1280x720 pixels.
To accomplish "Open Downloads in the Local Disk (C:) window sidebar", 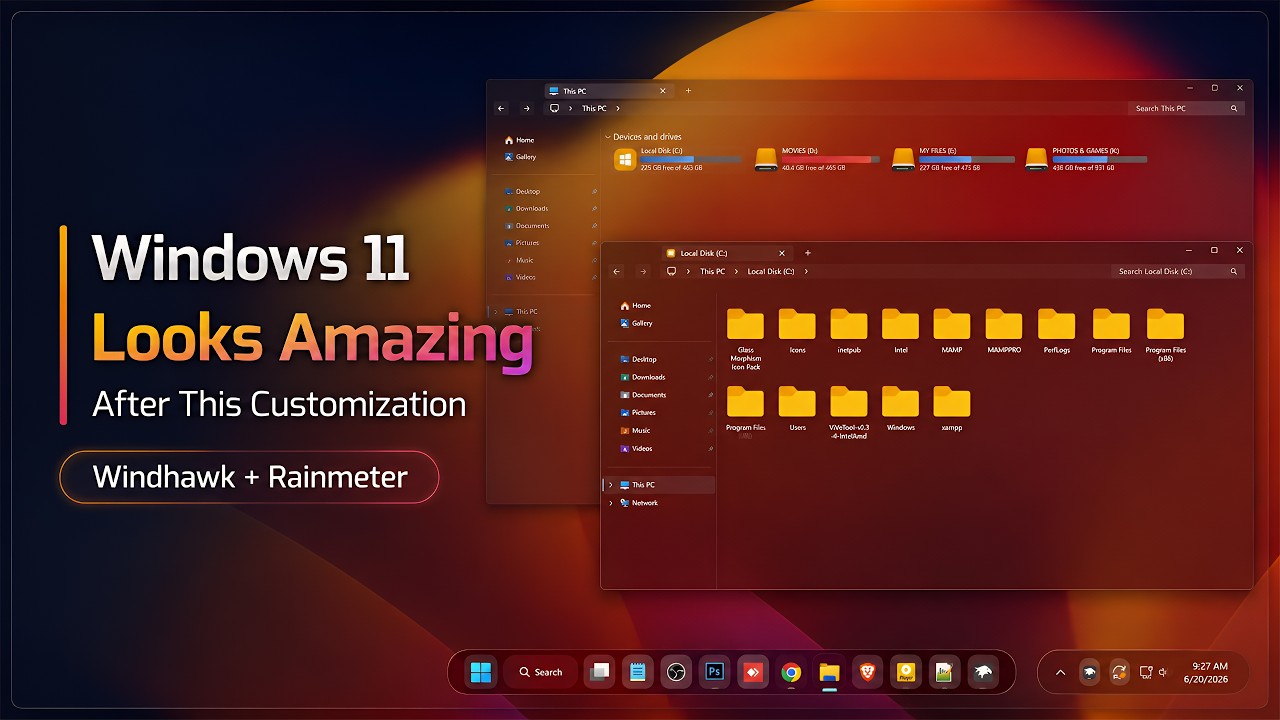I will [643, 377].
